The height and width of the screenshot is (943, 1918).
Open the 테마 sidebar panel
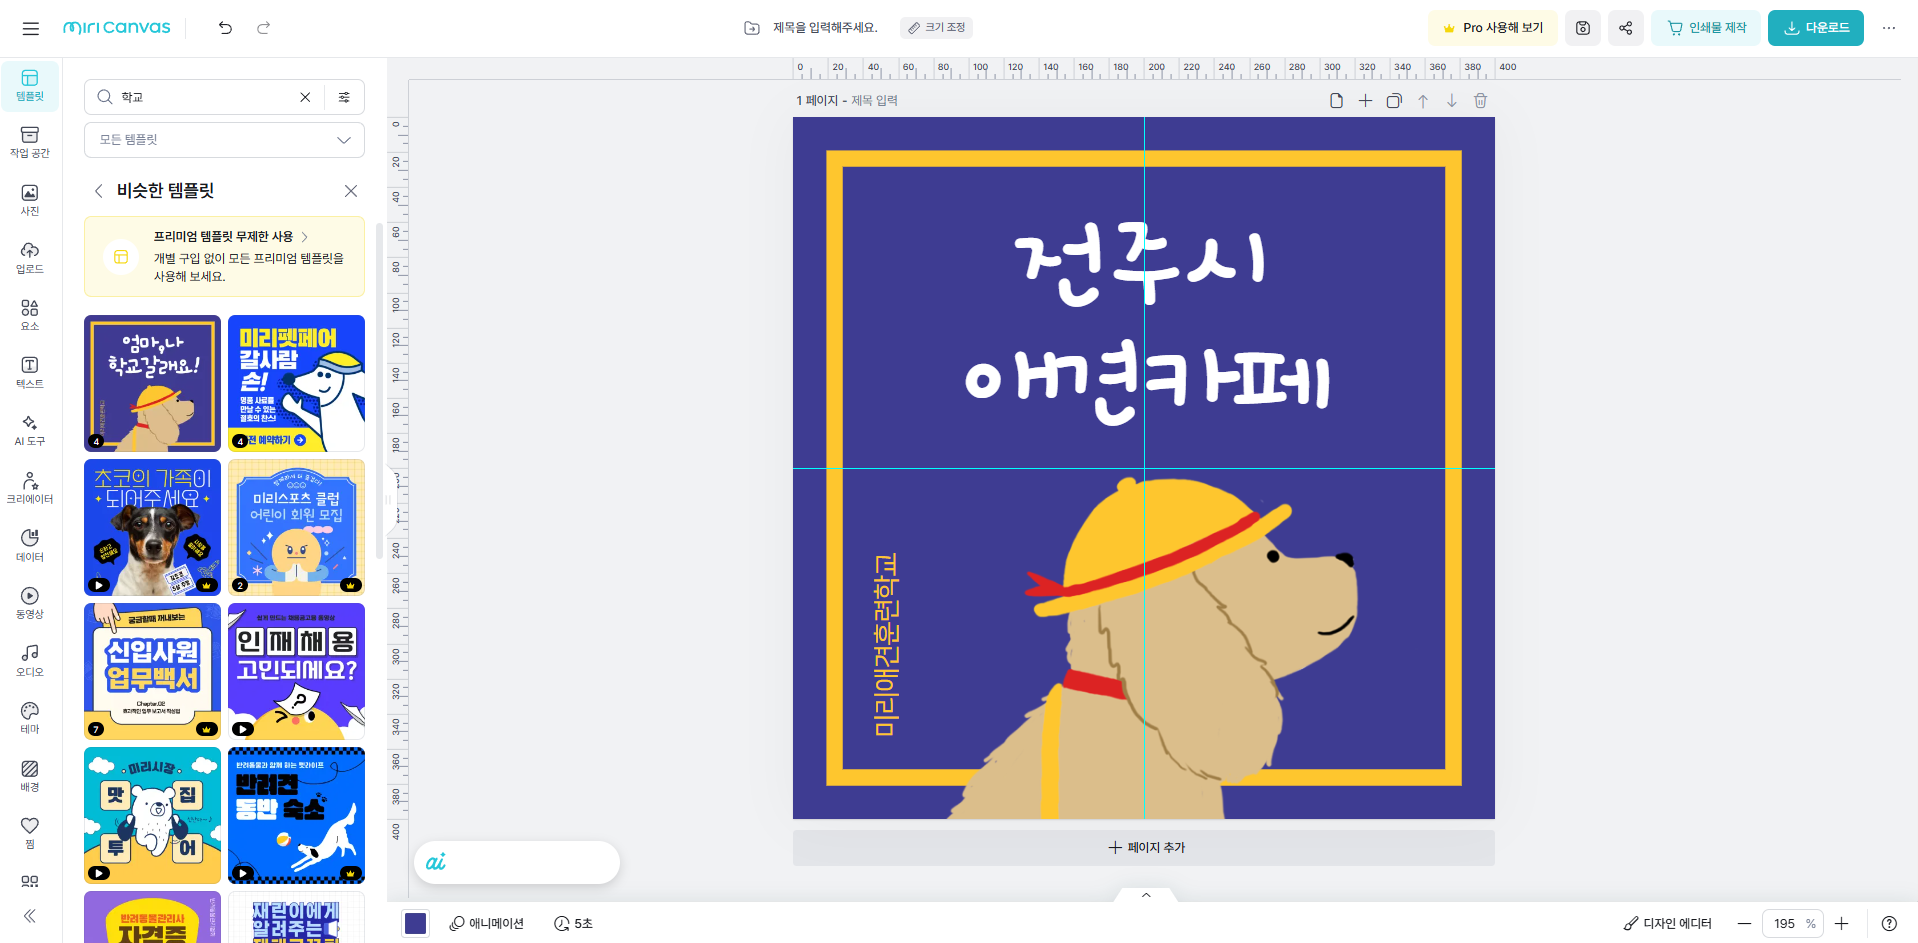click(x=30, y=718)
